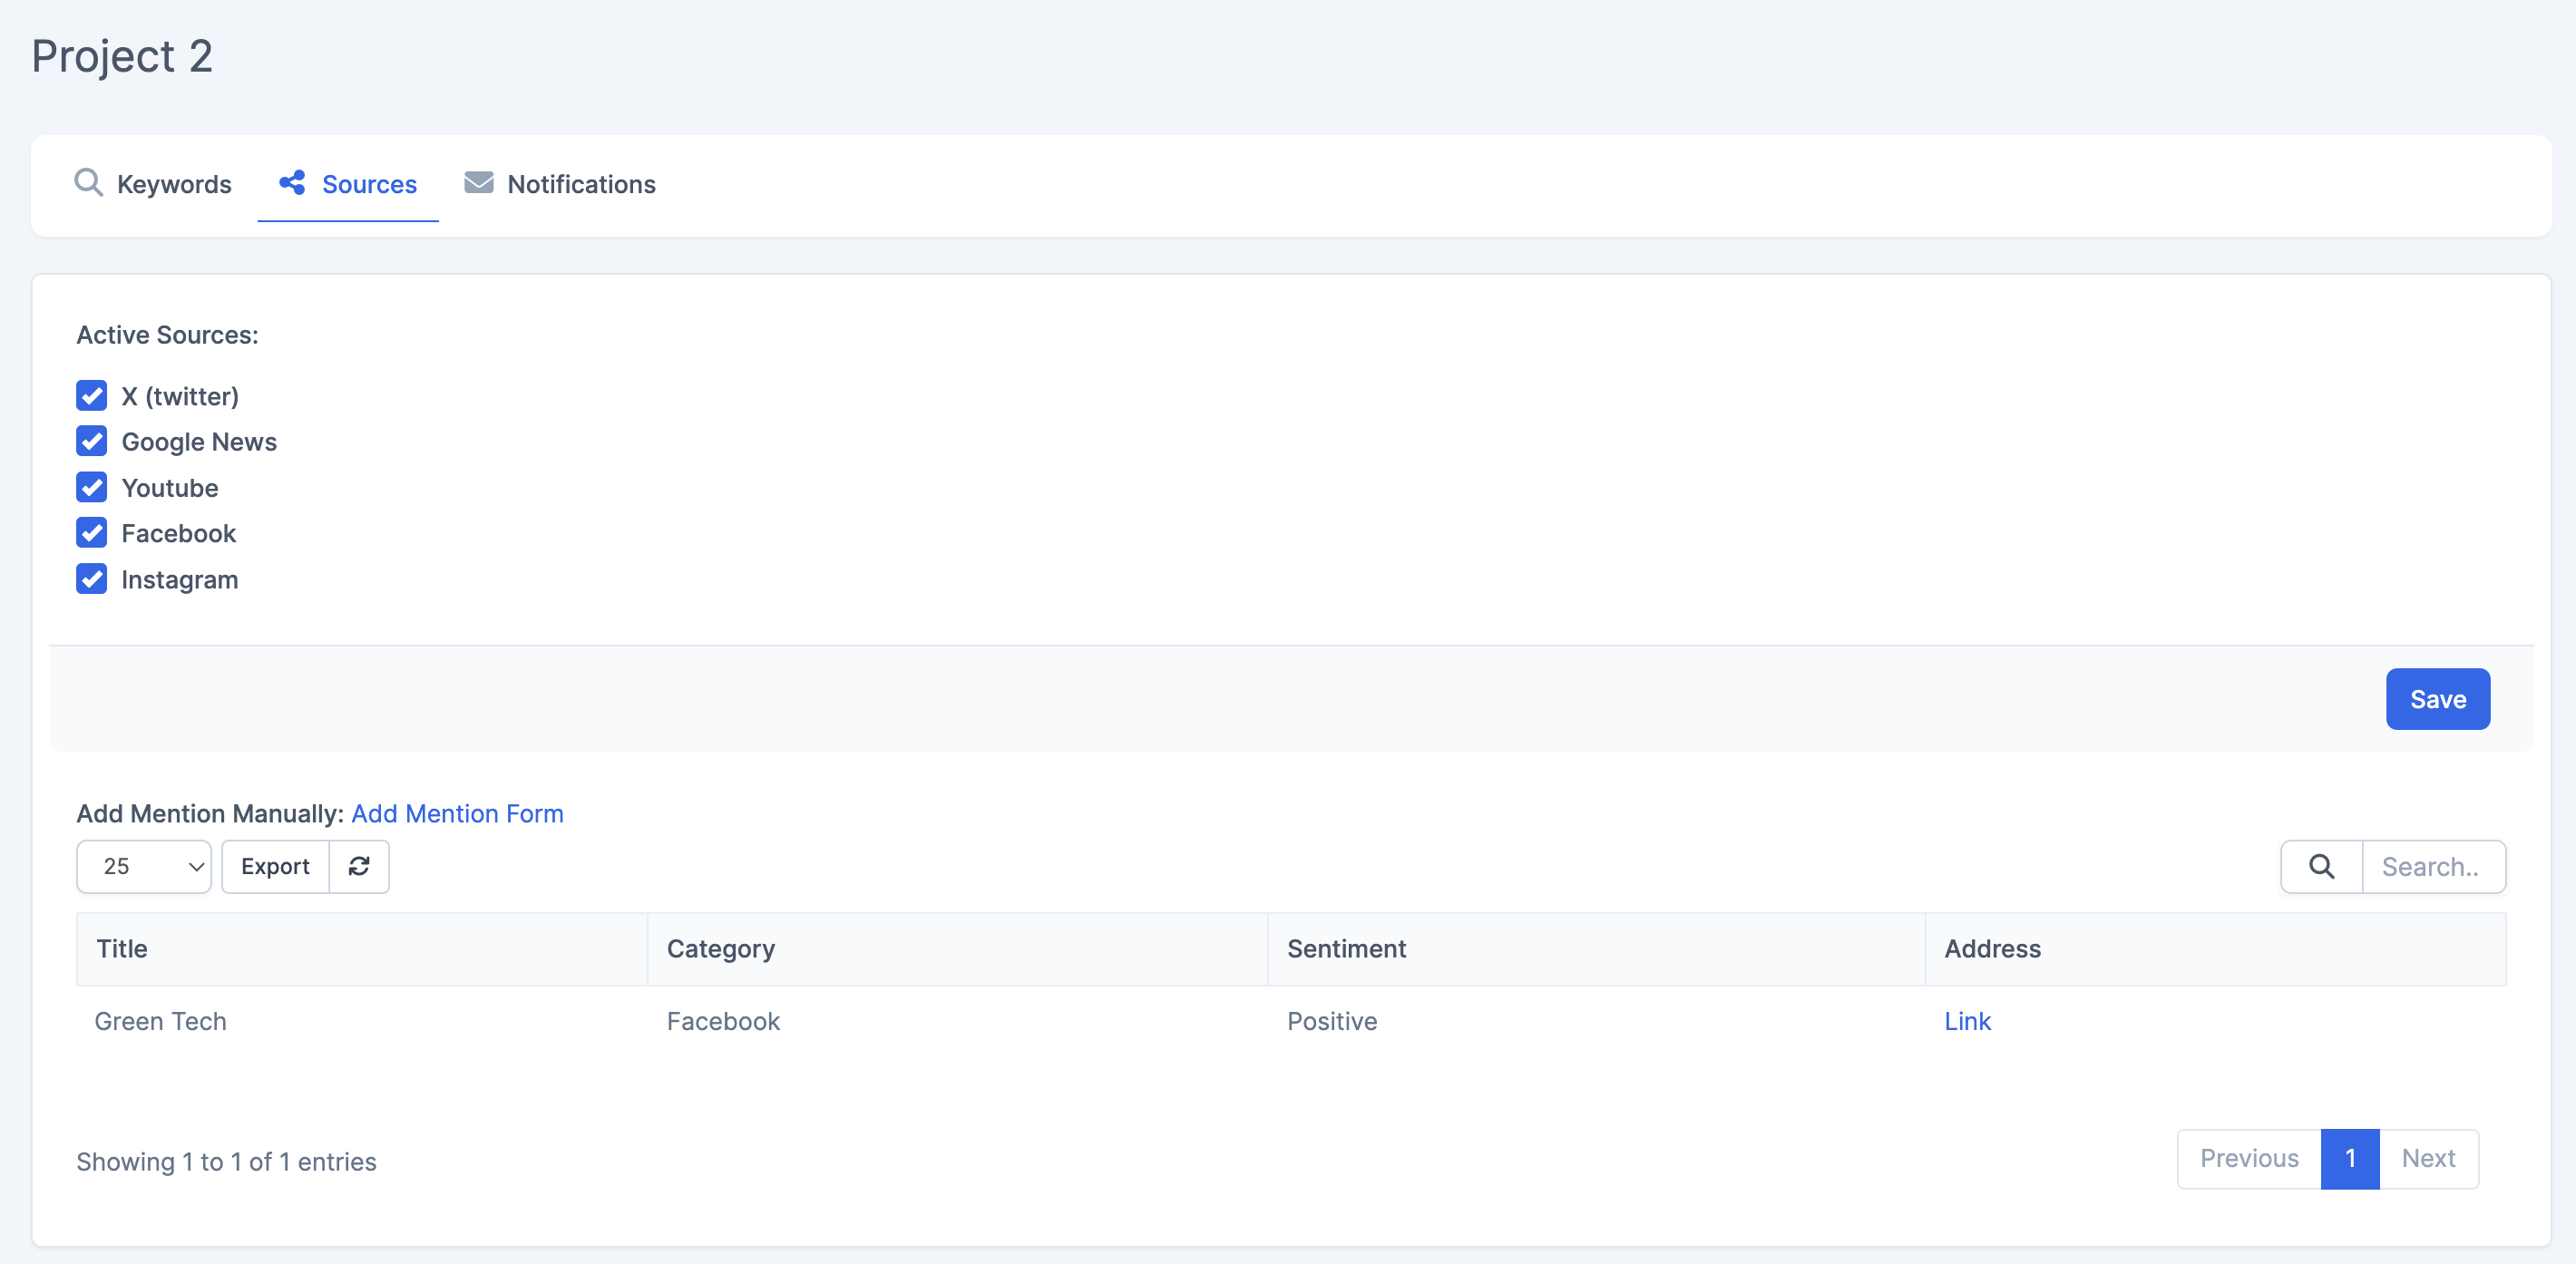This screenshot has height=1264, width=2576.
Task: Click the refresh table icon button
Action: [359, 866]
